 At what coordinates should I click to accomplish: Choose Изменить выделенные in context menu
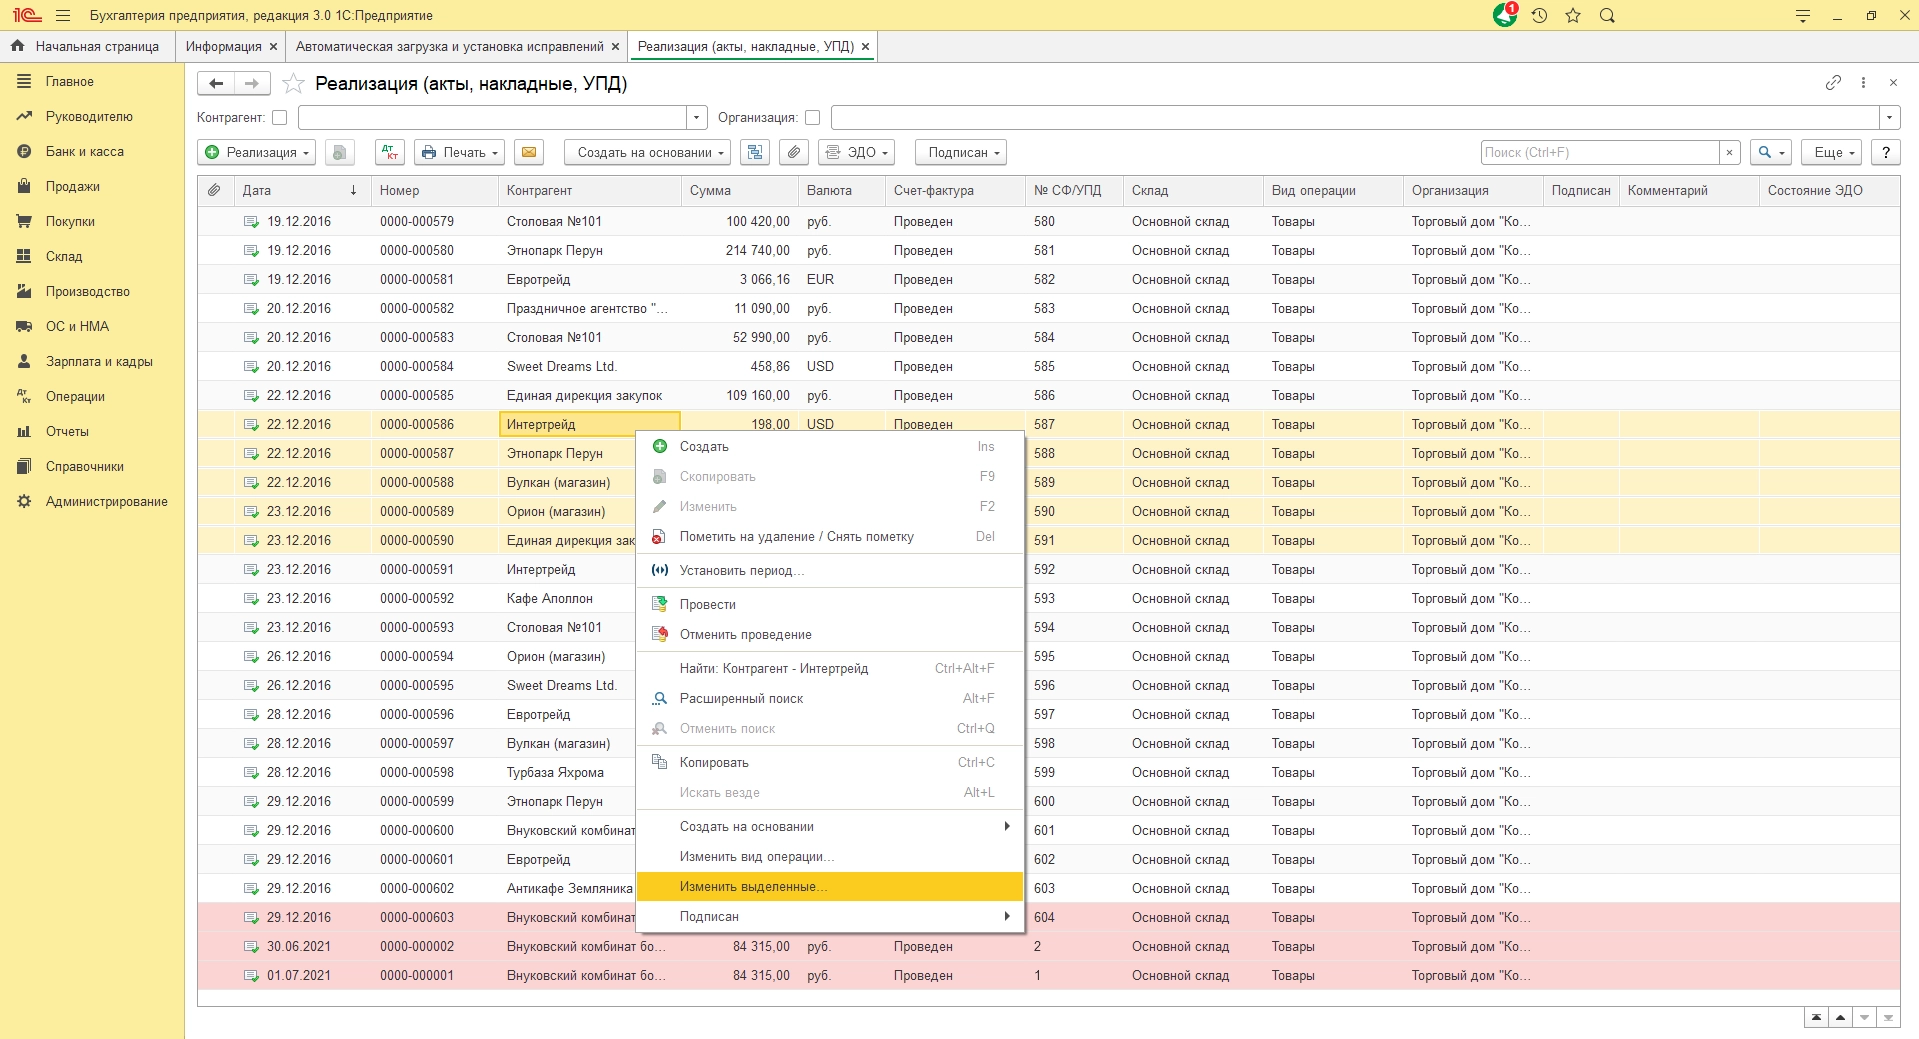click(x=829, y=887)
